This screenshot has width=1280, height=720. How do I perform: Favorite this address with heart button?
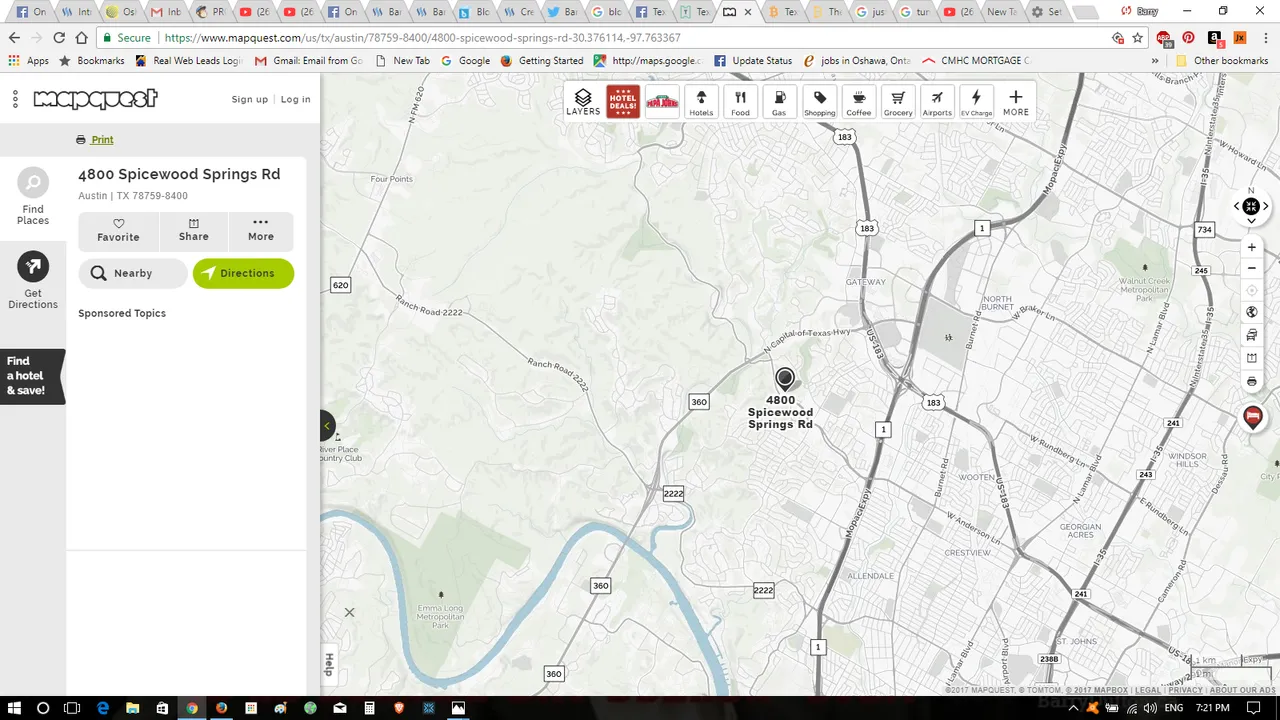pos(118,230)
